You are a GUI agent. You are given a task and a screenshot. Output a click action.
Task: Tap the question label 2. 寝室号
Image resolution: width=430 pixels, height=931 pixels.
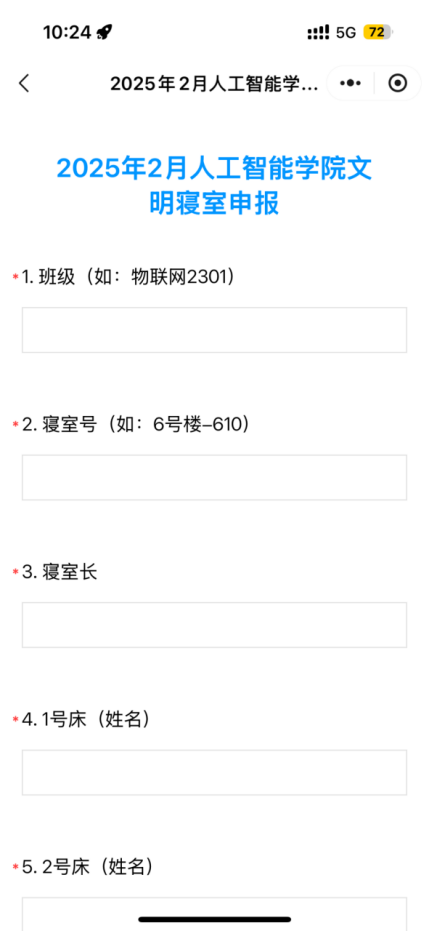point(59,425)
